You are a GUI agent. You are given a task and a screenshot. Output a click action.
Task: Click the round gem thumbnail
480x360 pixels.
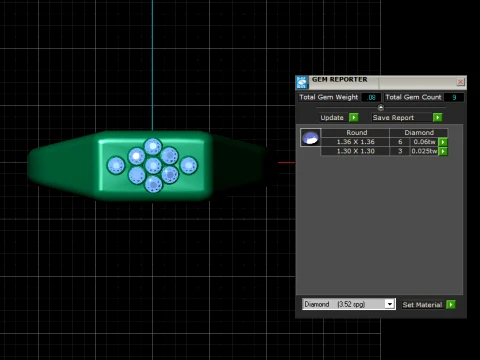tap(310, 137)
